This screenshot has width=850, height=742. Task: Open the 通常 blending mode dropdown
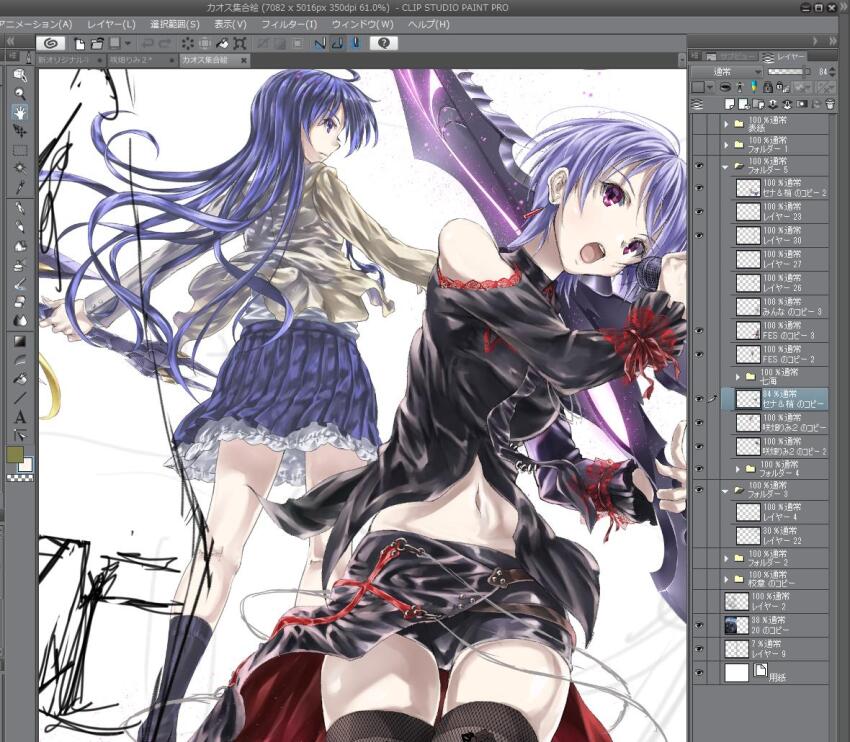pos(726,72)
